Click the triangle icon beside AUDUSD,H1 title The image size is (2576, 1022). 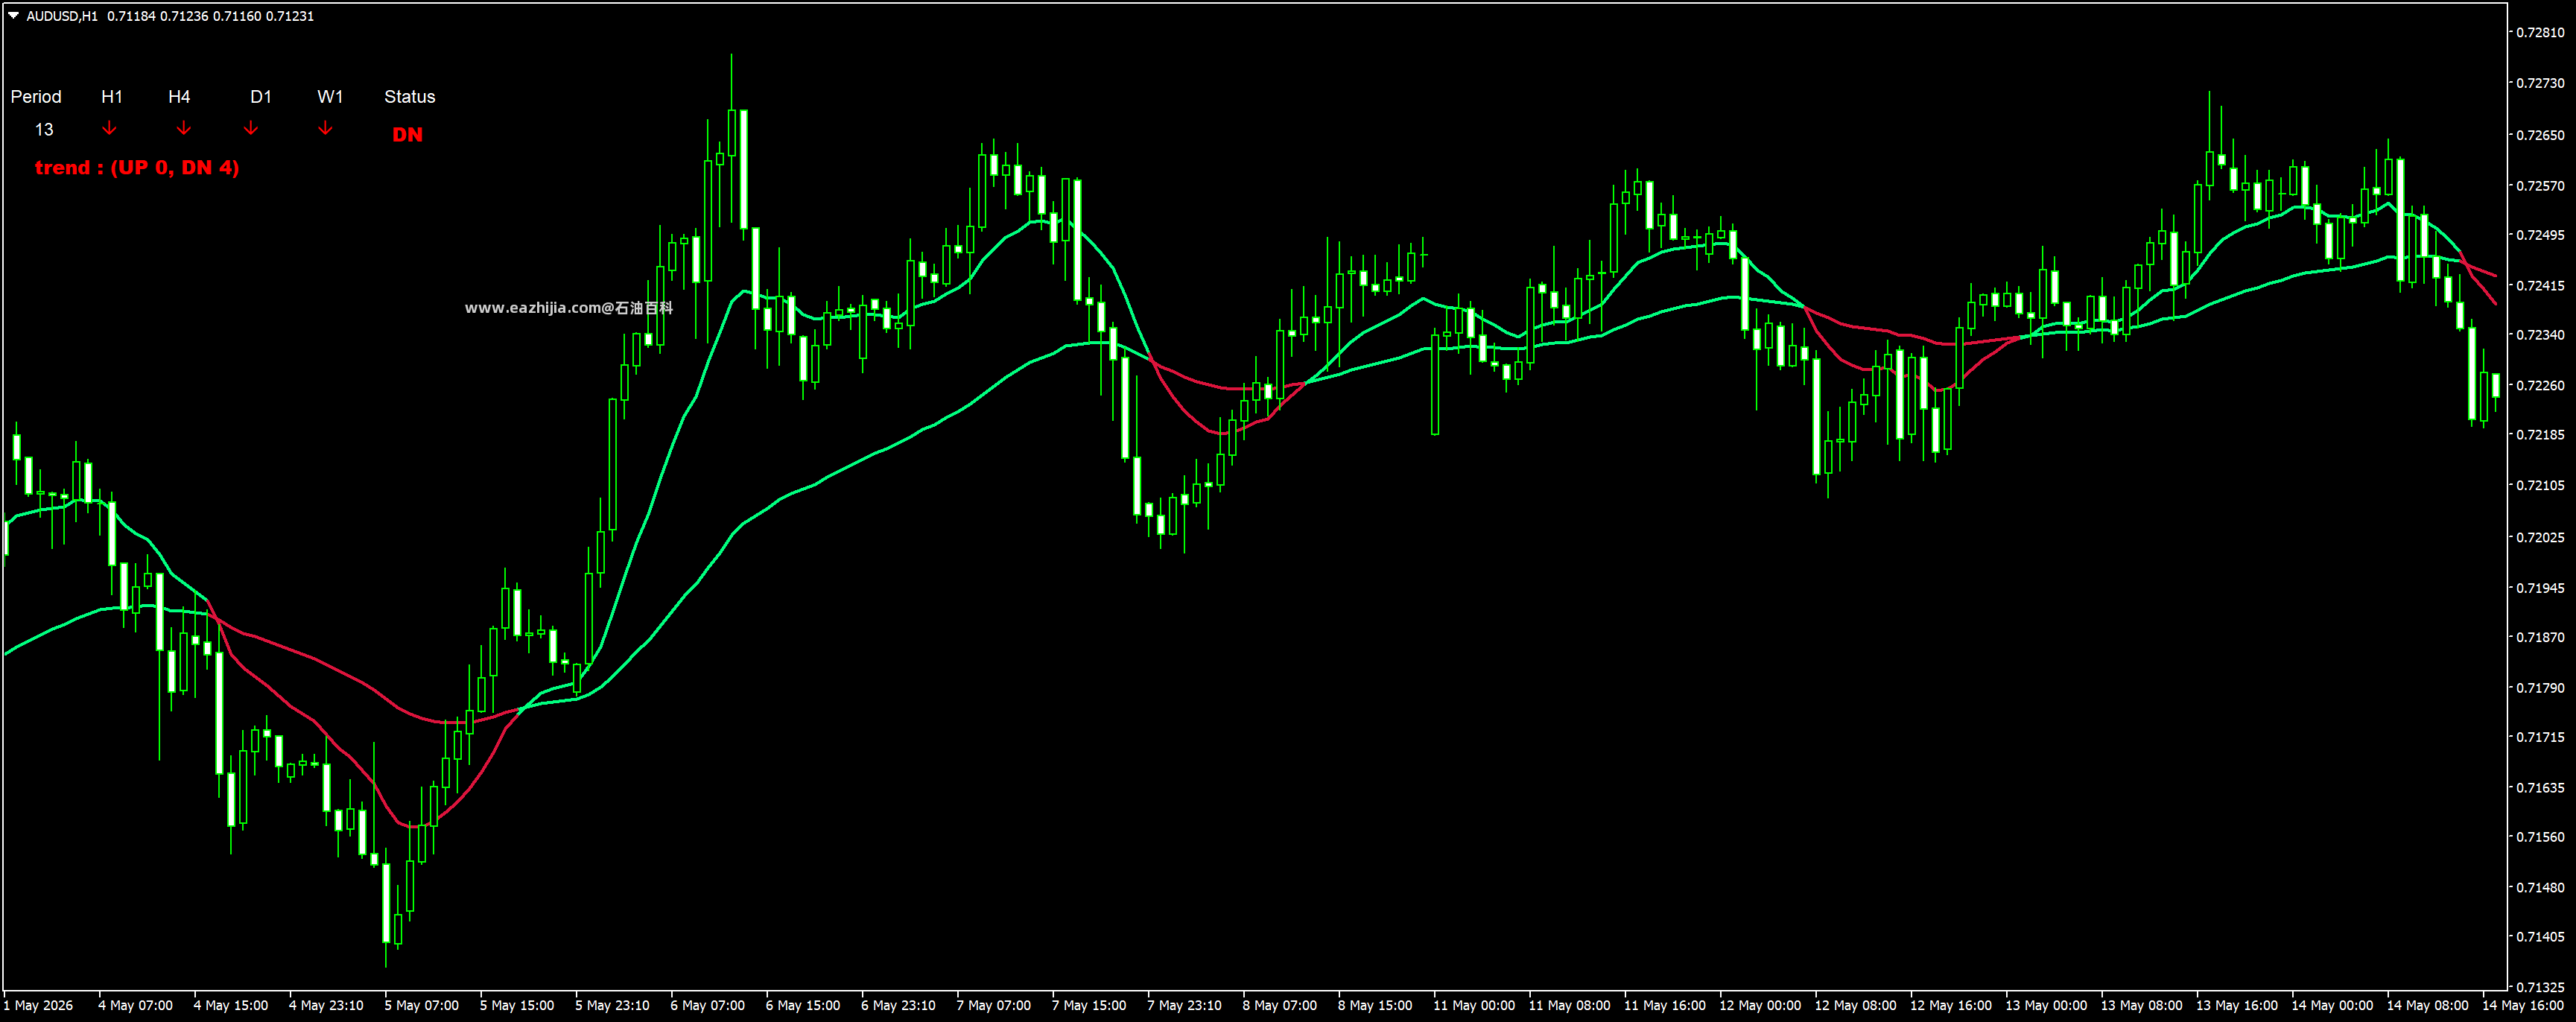coord(13,15)
